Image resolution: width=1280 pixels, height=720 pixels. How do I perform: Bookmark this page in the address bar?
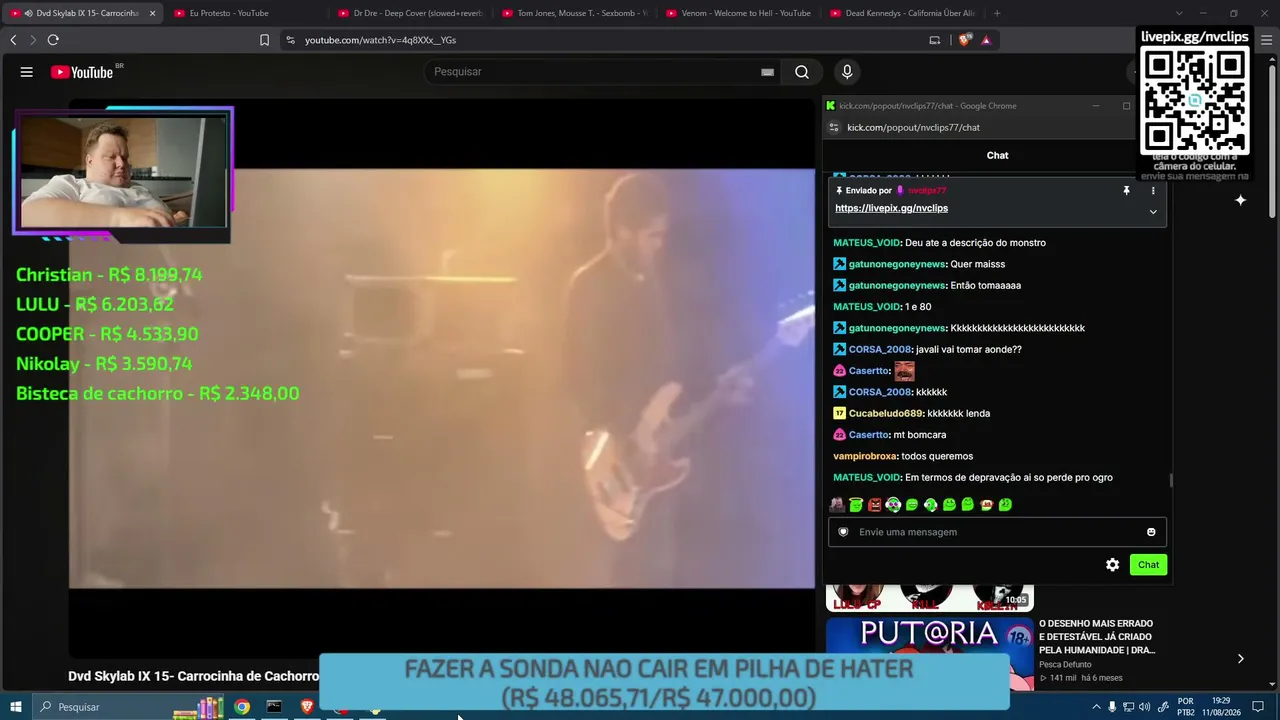coord(264,40)
